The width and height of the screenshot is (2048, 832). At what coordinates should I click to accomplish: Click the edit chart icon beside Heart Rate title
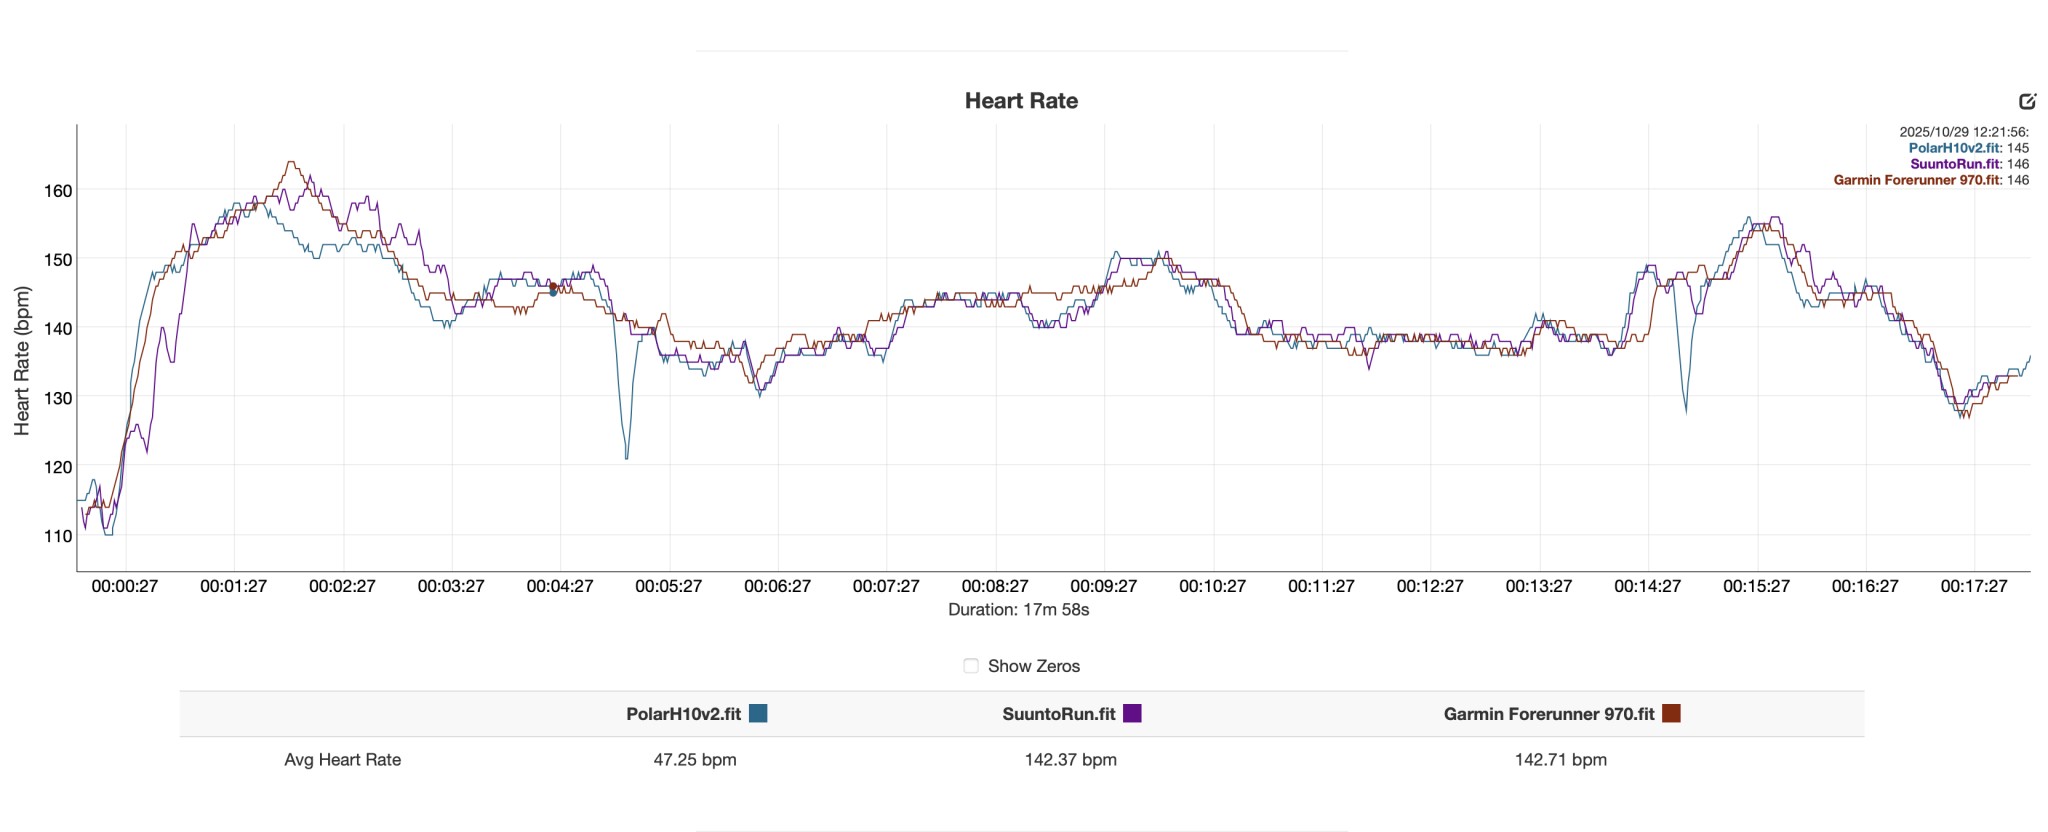(2027, 101)
